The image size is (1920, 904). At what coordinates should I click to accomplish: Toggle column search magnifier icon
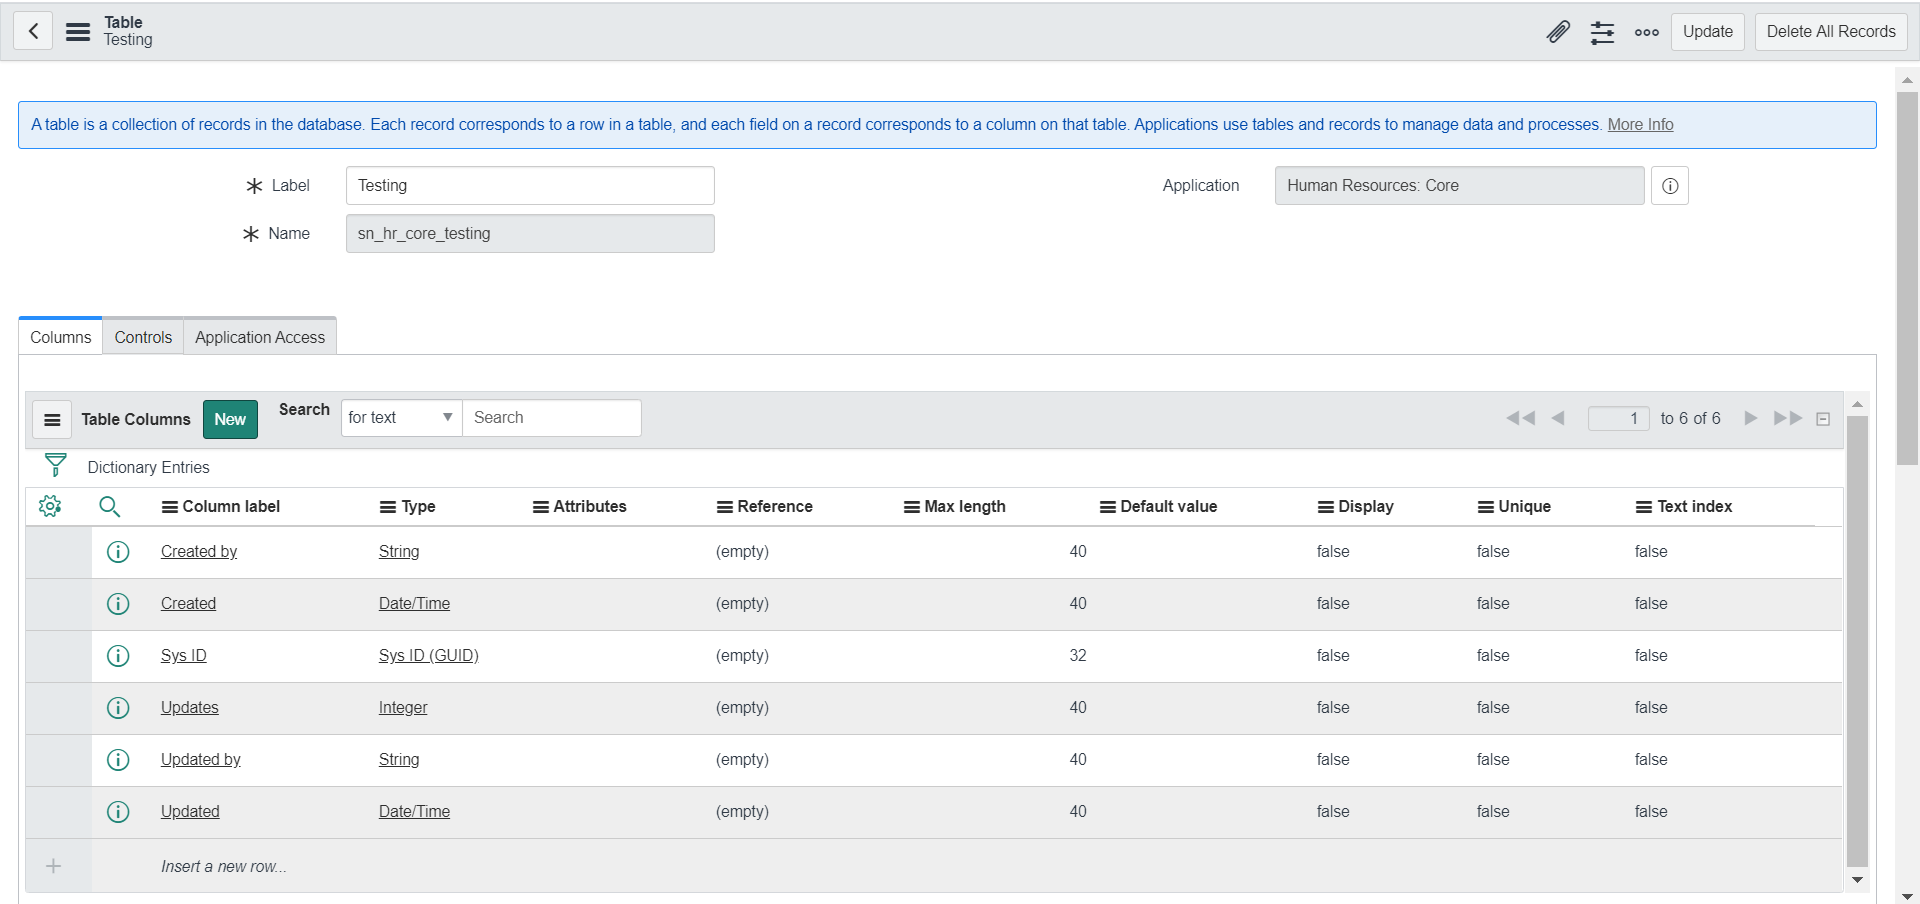(x=110, y=506)
